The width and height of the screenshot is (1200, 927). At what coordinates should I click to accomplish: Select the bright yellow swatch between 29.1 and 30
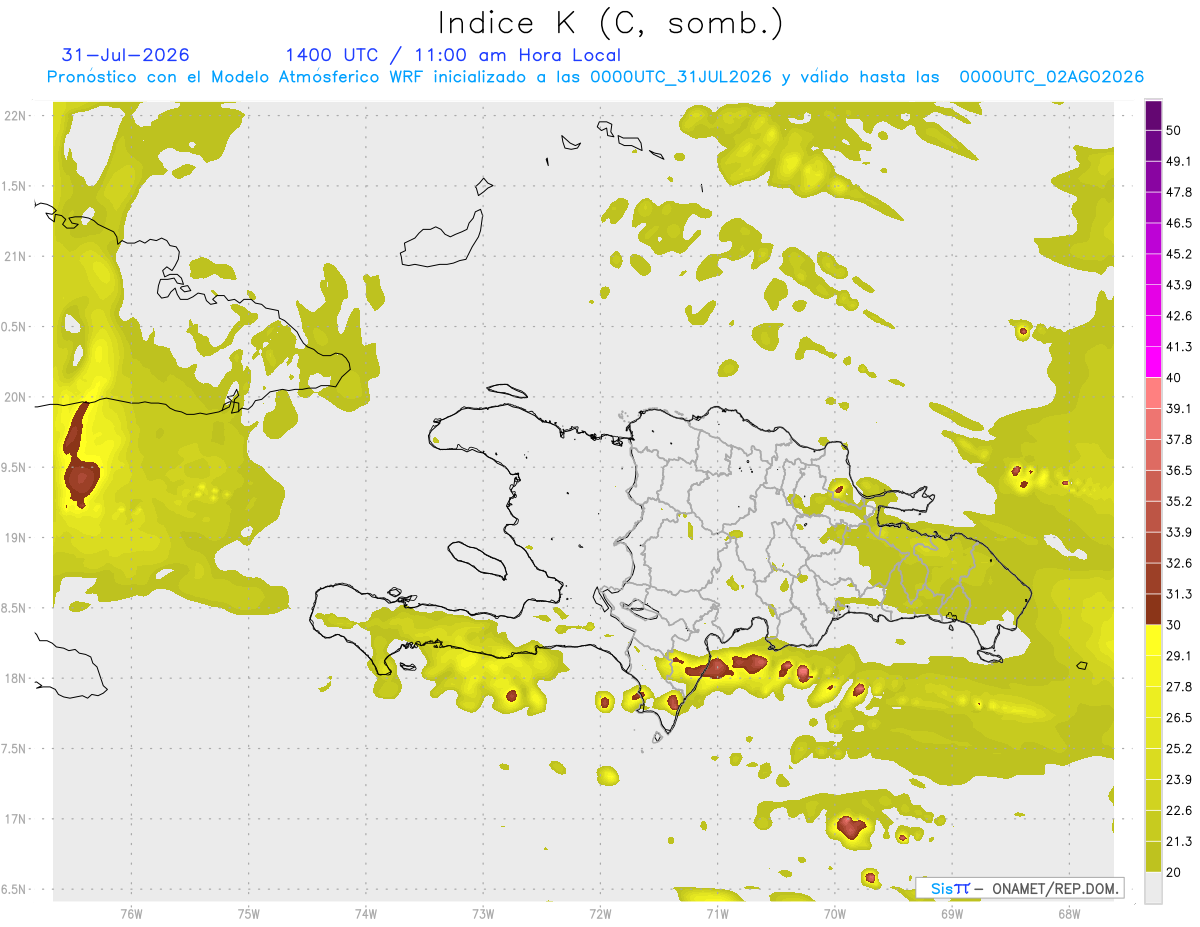click(x=1153, y=640)
